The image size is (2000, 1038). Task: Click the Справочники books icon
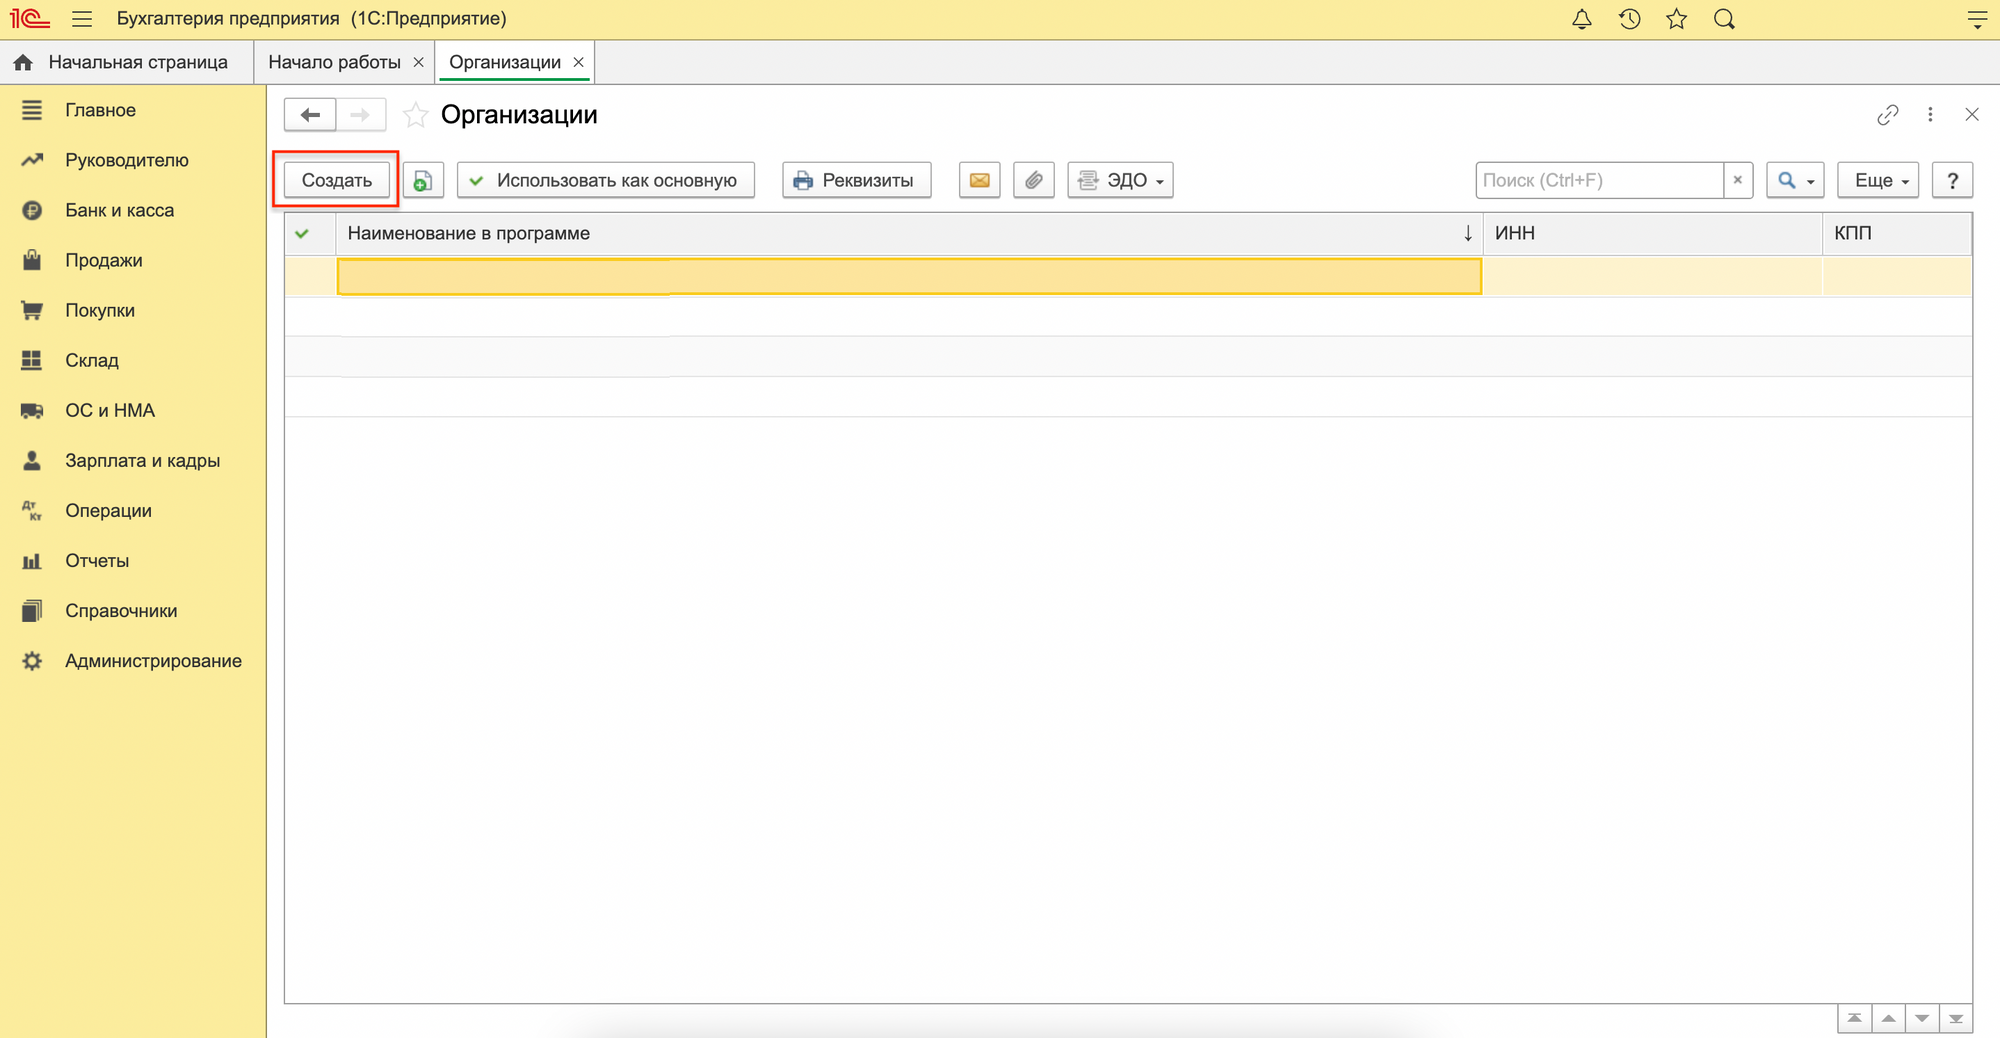pos(32,610)
